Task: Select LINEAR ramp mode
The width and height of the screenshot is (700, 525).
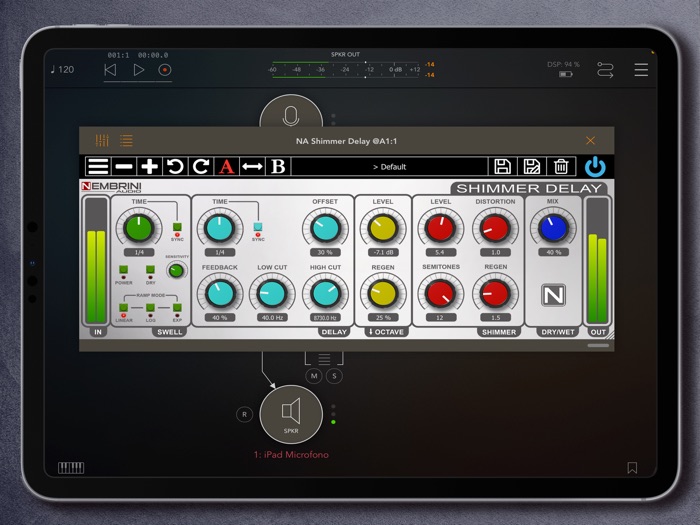Action: pos(123,308)
